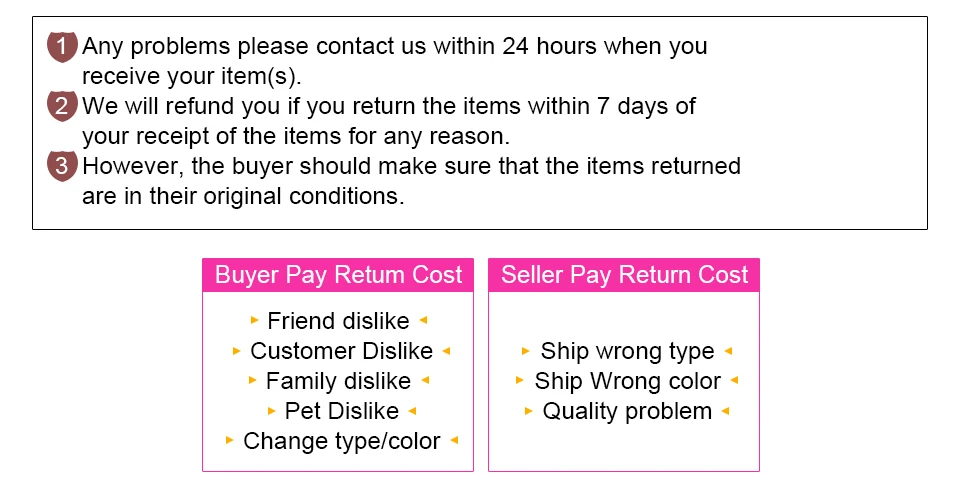Select the Buyer Pay Return Cost header
This screenshot has width=960, height=492.
tap(338, 275)
